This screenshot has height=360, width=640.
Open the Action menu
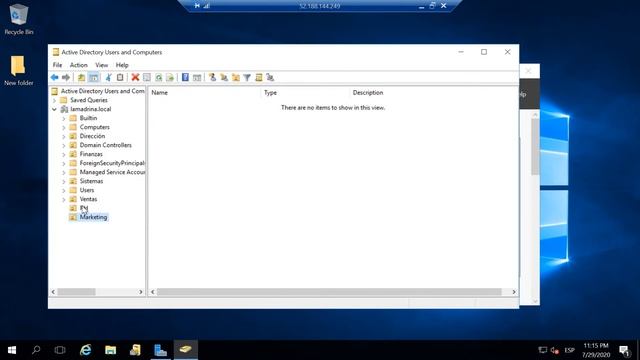click(x=78, y=65)
